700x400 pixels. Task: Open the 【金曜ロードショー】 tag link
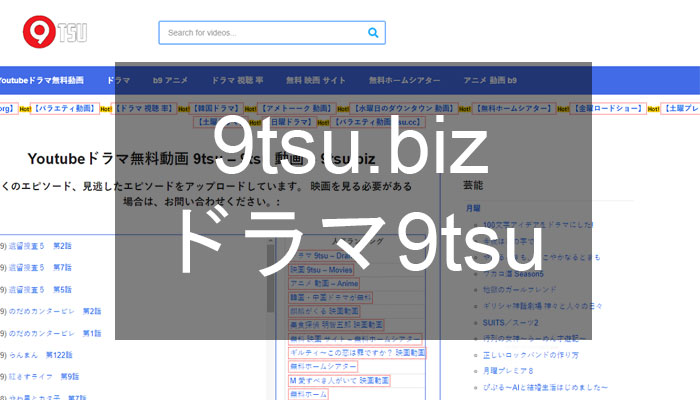click(x=608, y=108)
